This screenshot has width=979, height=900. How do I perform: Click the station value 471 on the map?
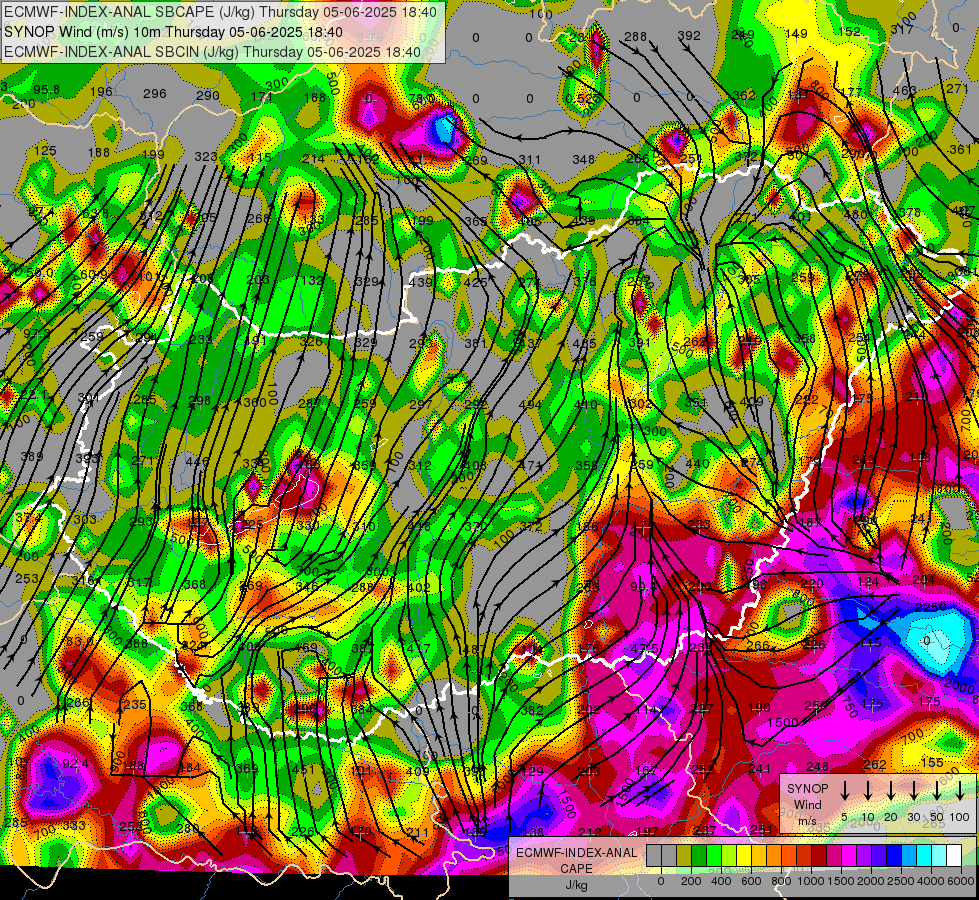pos(530,465)
